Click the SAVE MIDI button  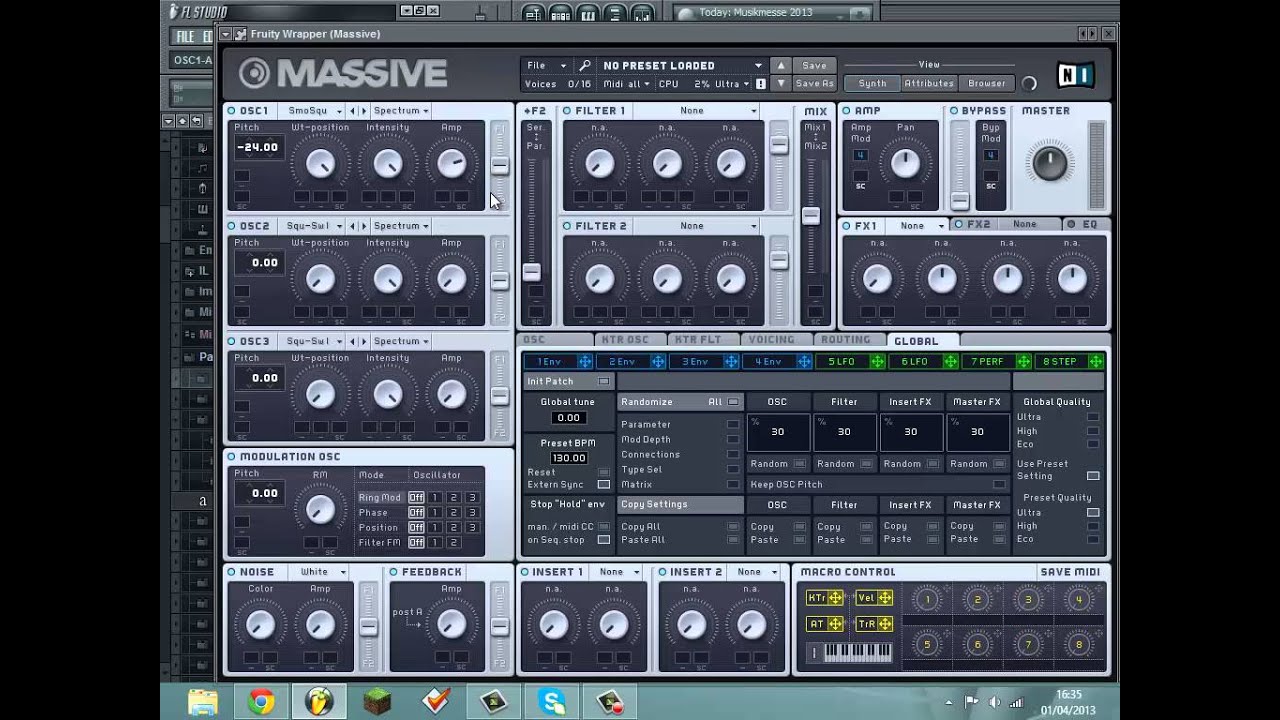pos(1070,572)
